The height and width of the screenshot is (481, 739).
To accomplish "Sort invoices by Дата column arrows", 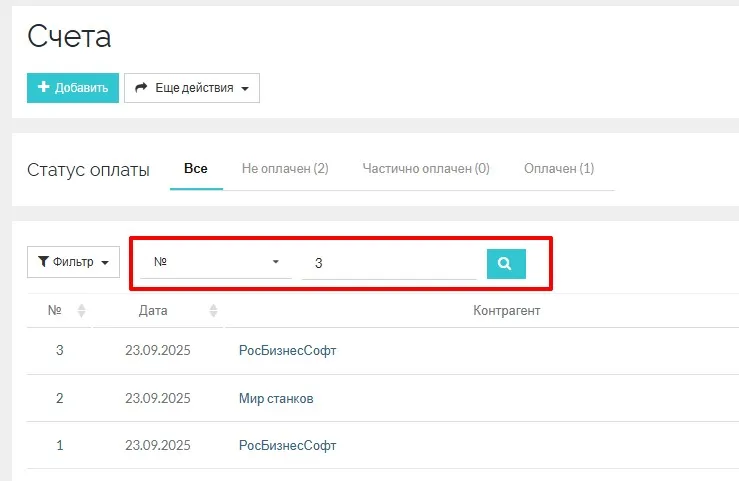I will pyautogui.click(x=213, y=311).
